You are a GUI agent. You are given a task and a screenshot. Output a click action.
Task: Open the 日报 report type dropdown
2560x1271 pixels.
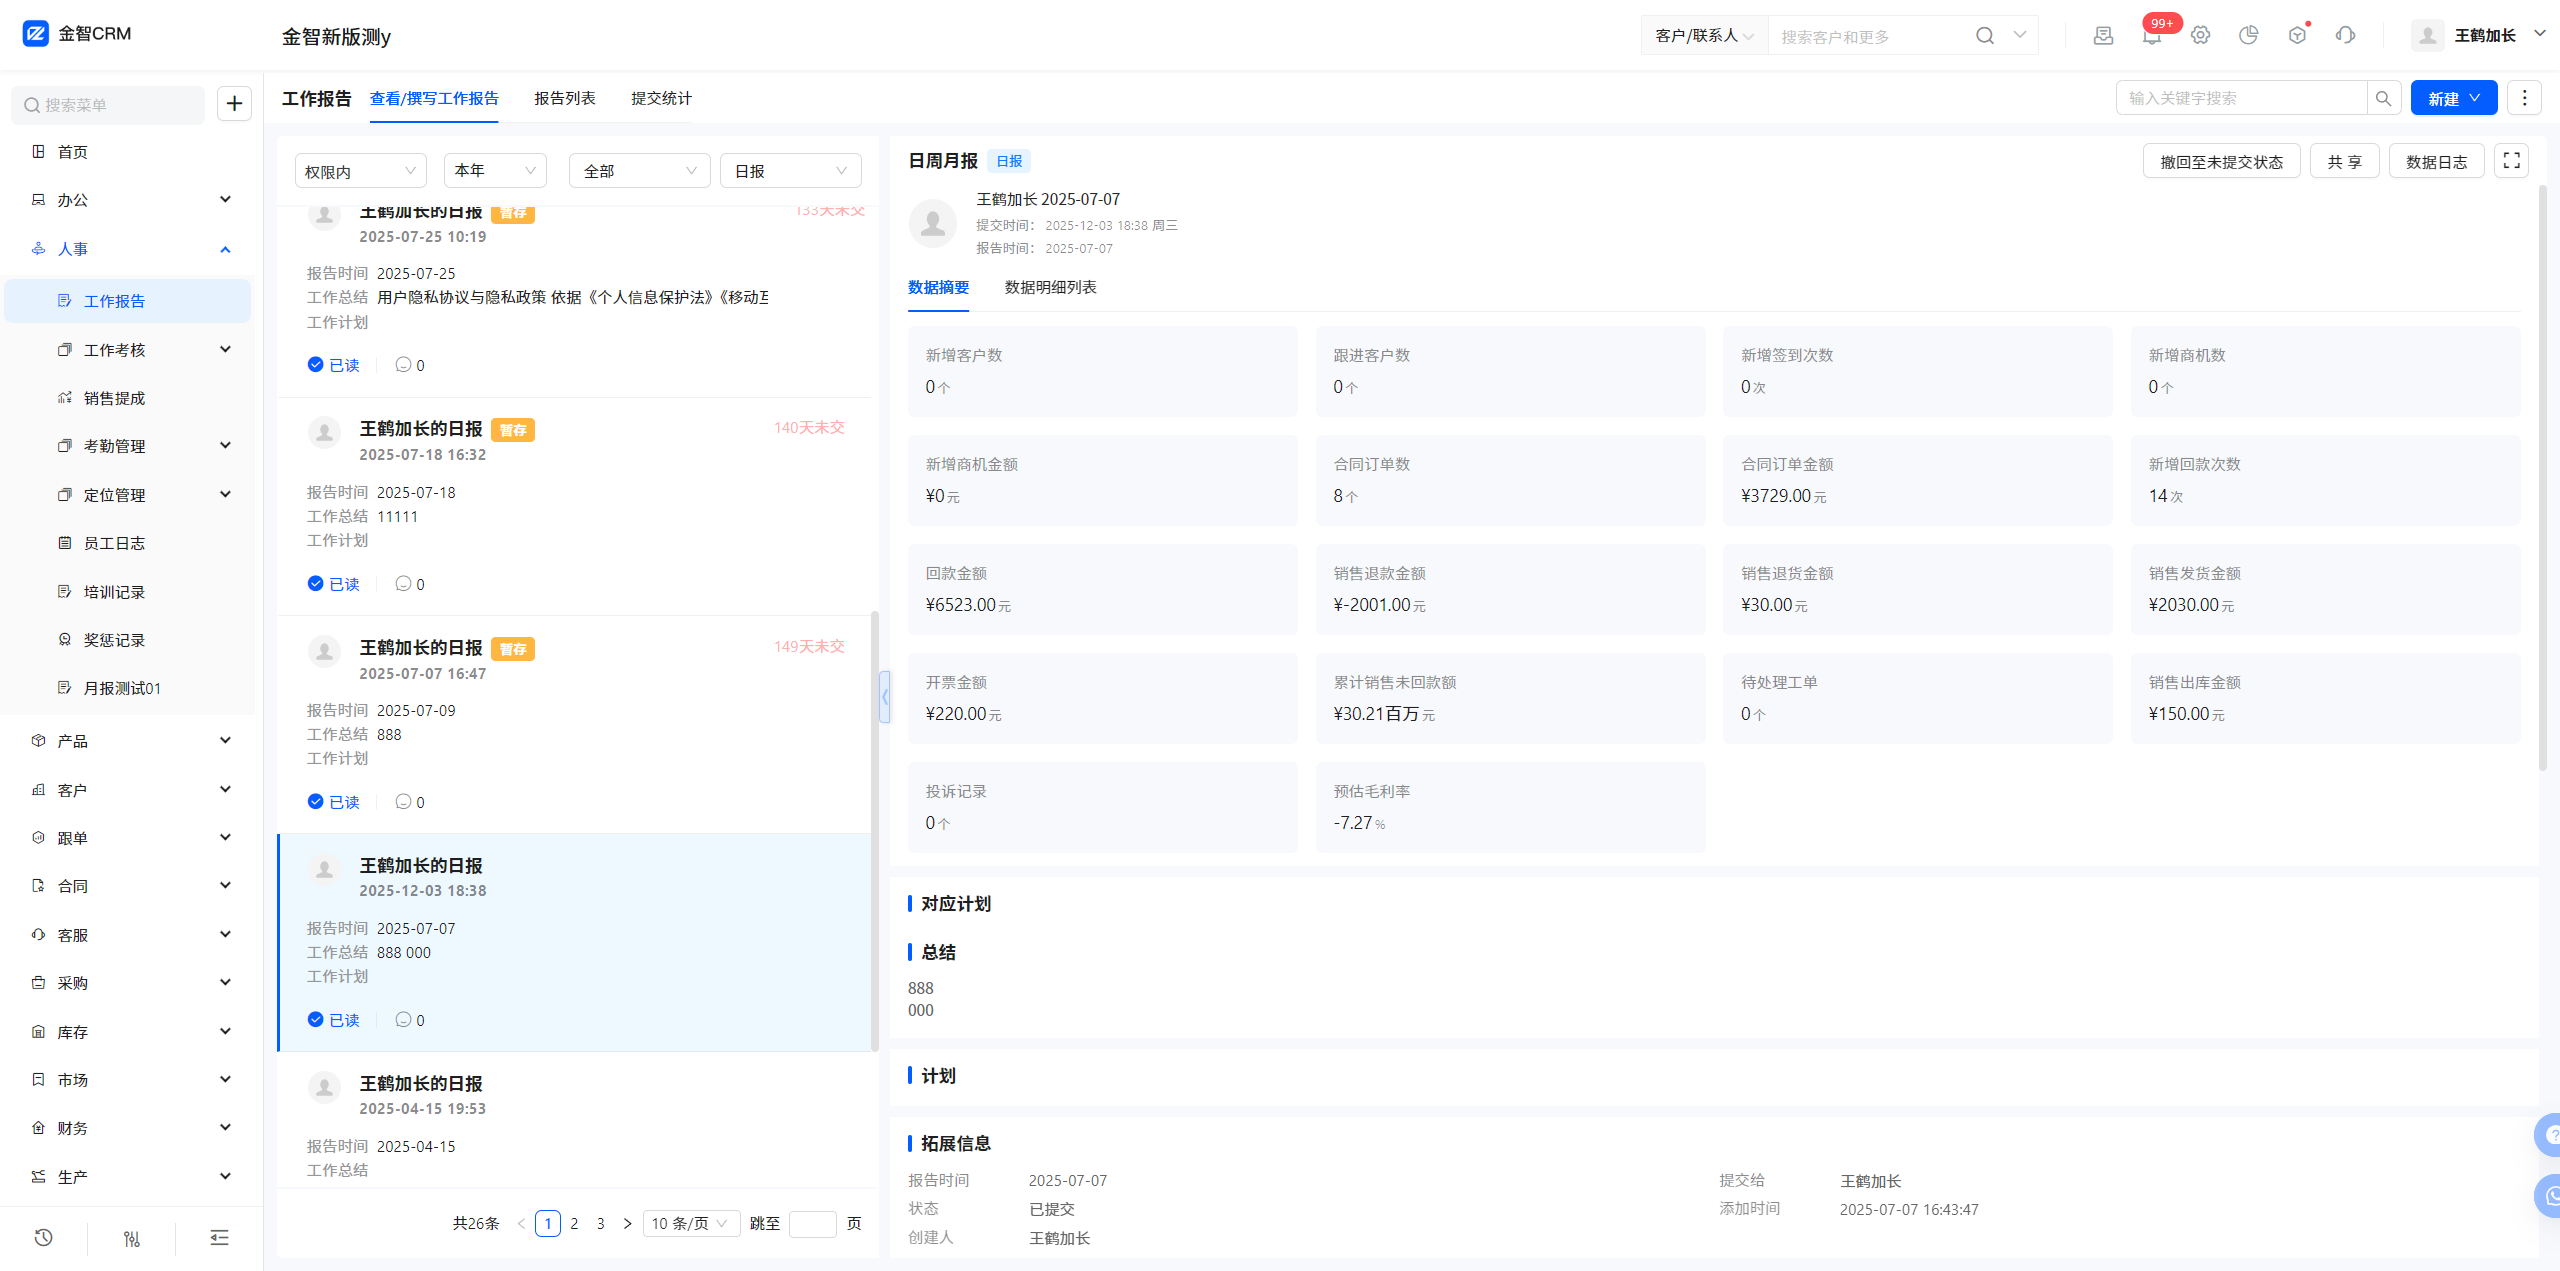(x=790, y=171)
